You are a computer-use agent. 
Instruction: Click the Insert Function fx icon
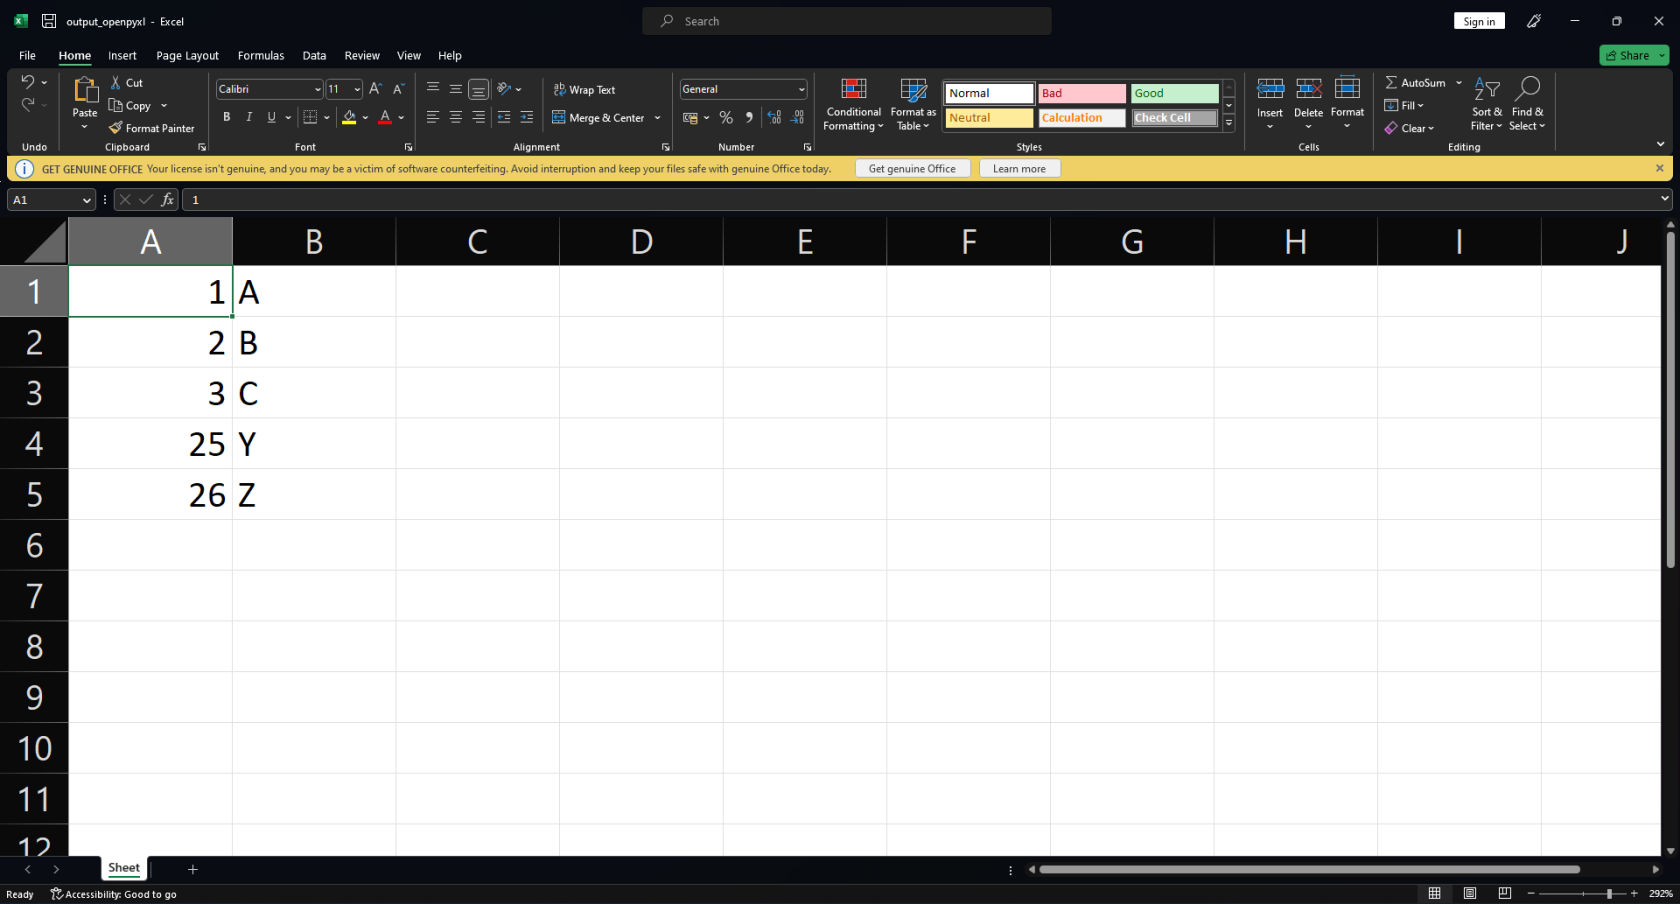click(x=167, y=200)
